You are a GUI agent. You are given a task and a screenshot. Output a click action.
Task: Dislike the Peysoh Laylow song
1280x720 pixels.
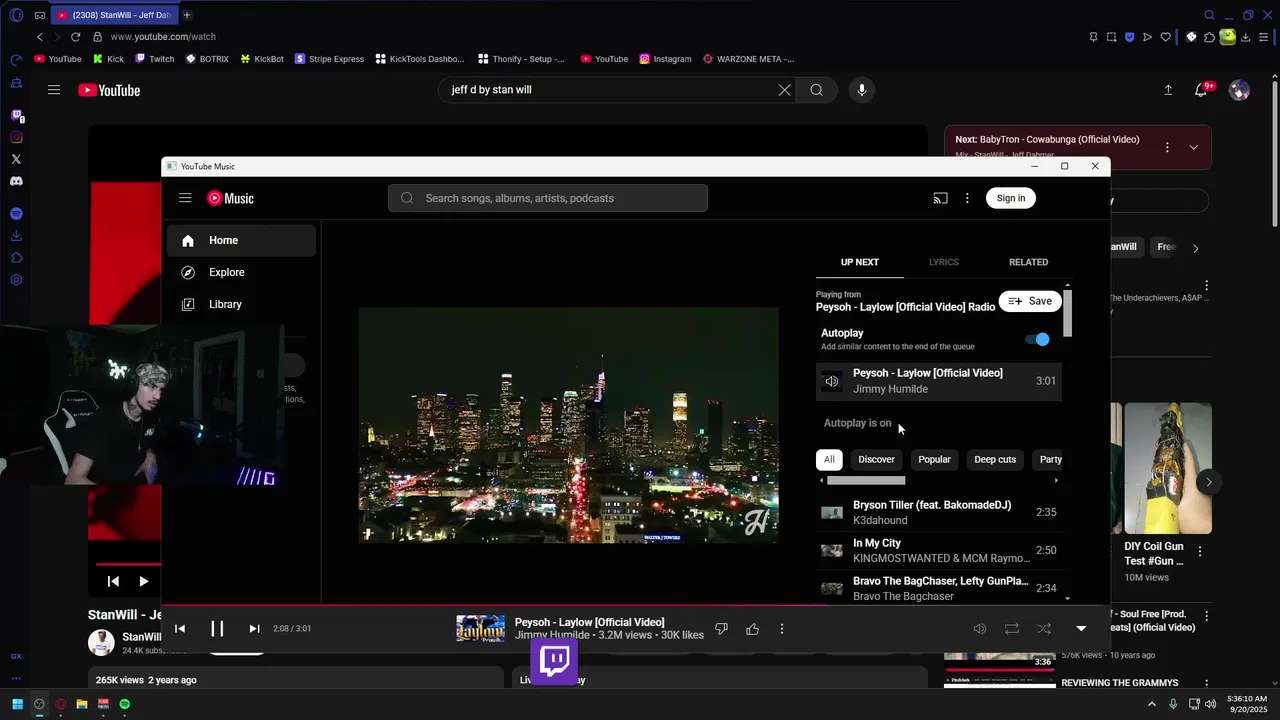(721, 629)
